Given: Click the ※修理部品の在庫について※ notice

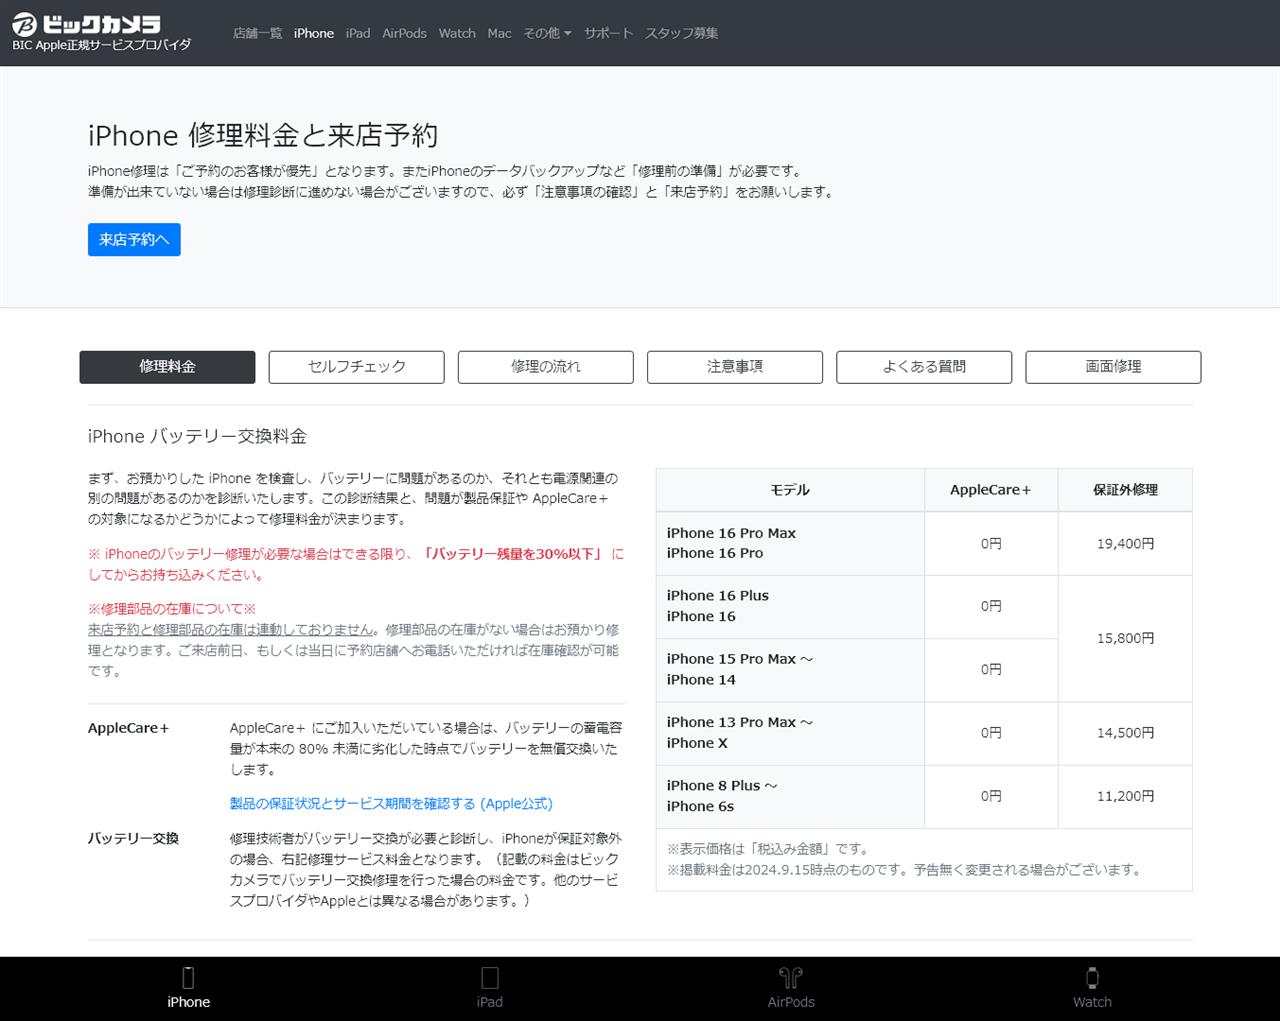Looking at the screenshot, I should click(x=172, y=609).
